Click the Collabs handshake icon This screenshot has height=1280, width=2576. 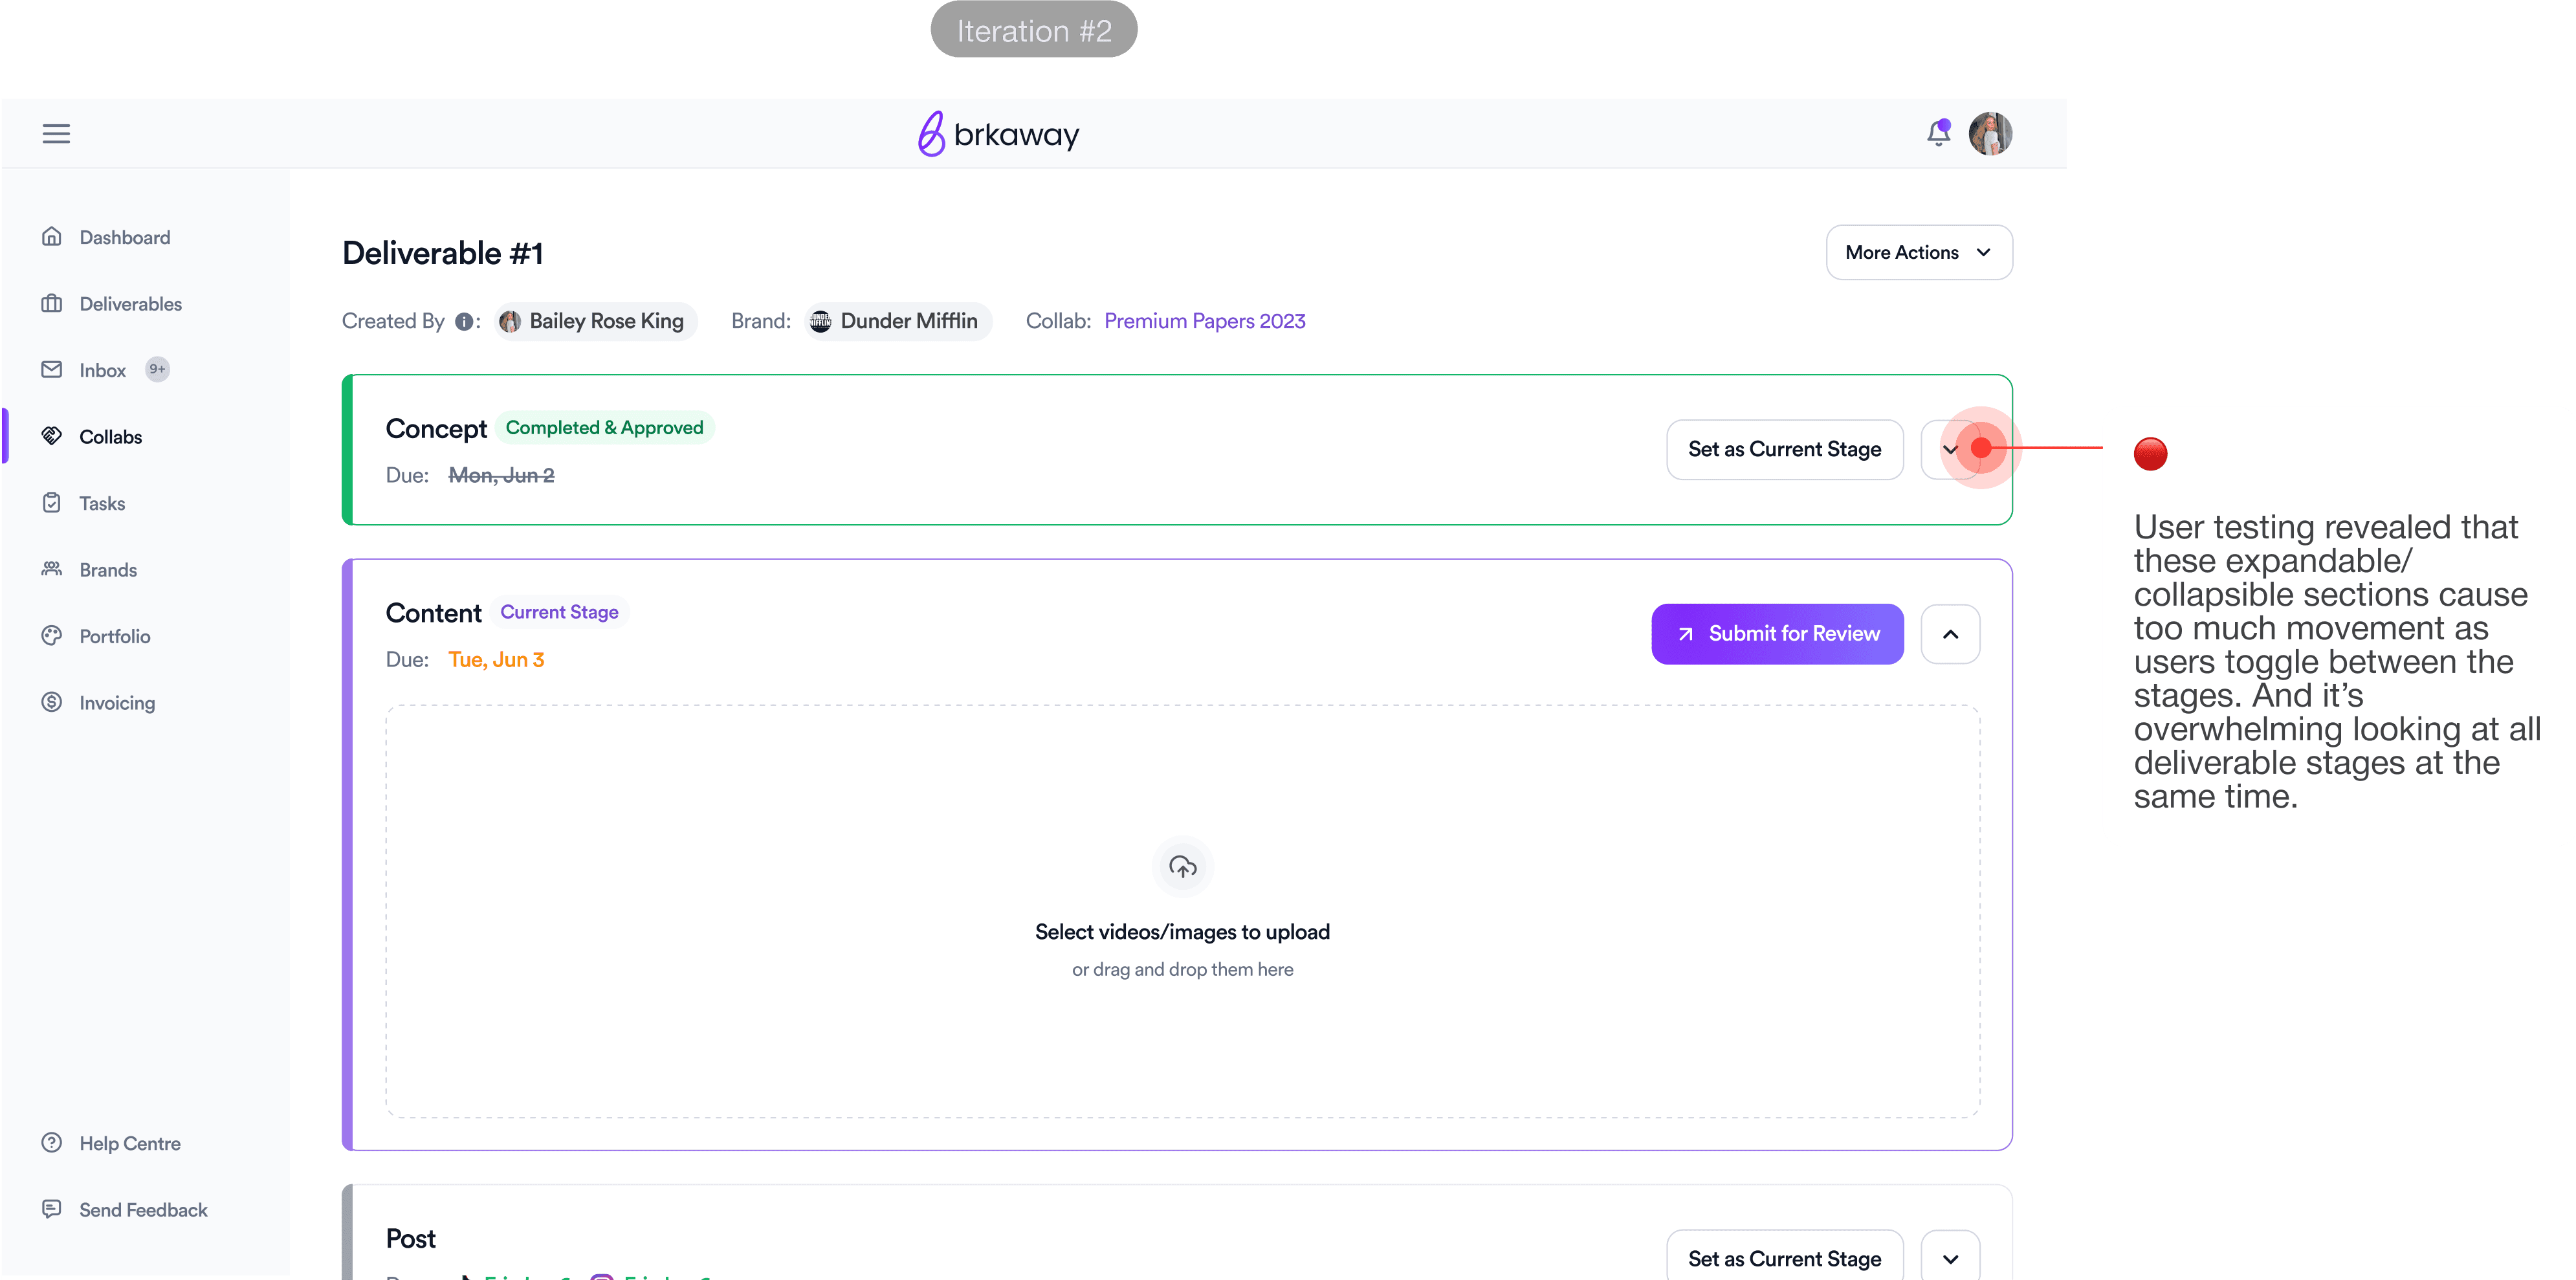(x=52, y=436)
